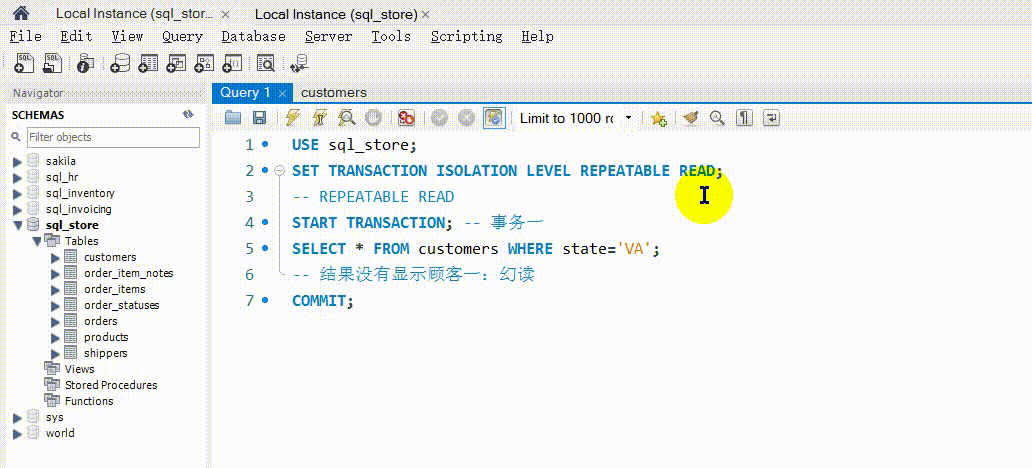Stop query execution hand icon
This screenshot has width=1032, height=468.
[373, 118]
